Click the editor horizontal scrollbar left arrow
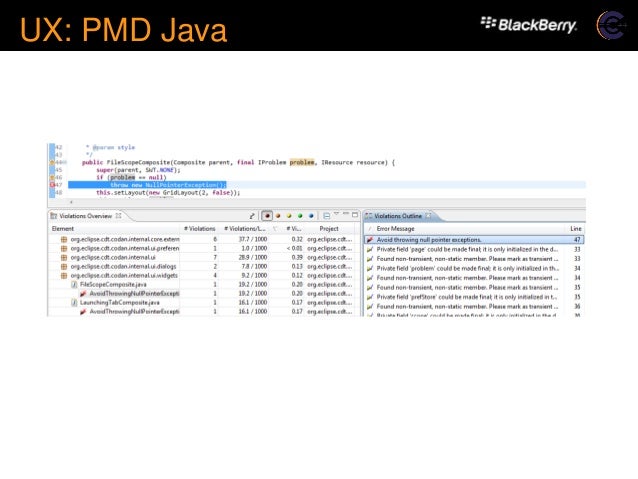The image size is (638, 479). 71,201
